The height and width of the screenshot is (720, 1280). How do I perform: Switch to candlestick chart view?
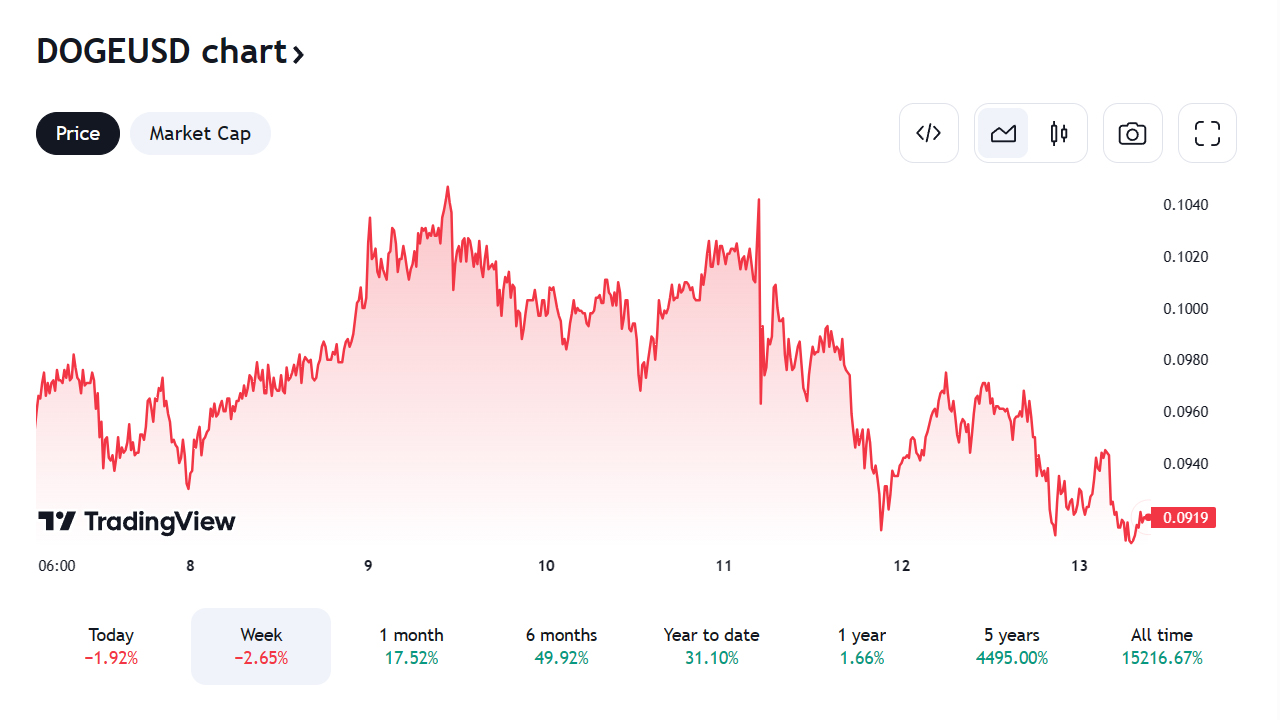click(x=1059, y=133)
